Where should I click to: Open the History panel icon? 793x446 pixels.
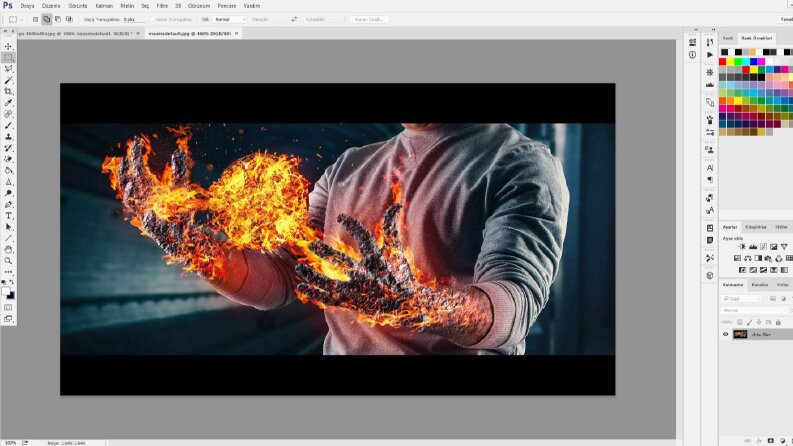[710, 42]
